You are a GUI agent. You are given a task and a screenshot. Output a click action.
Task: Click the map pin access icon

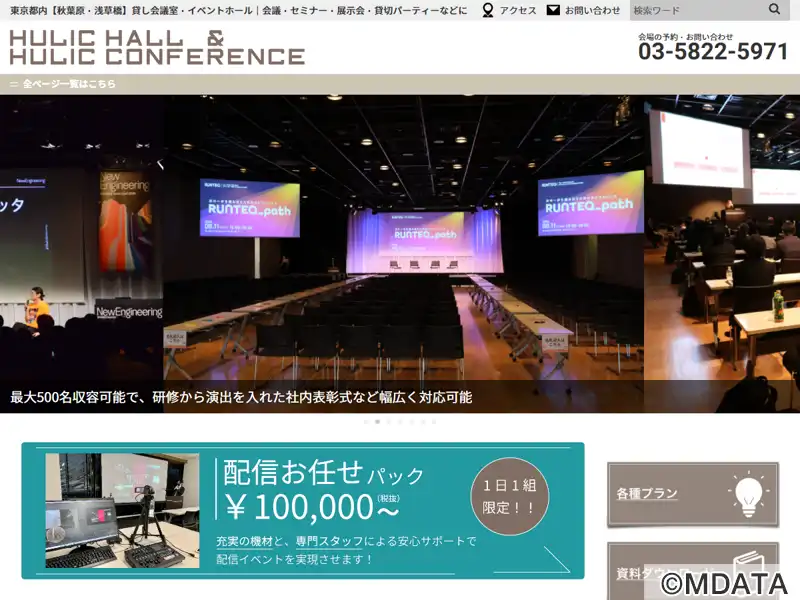pos(488,10)
